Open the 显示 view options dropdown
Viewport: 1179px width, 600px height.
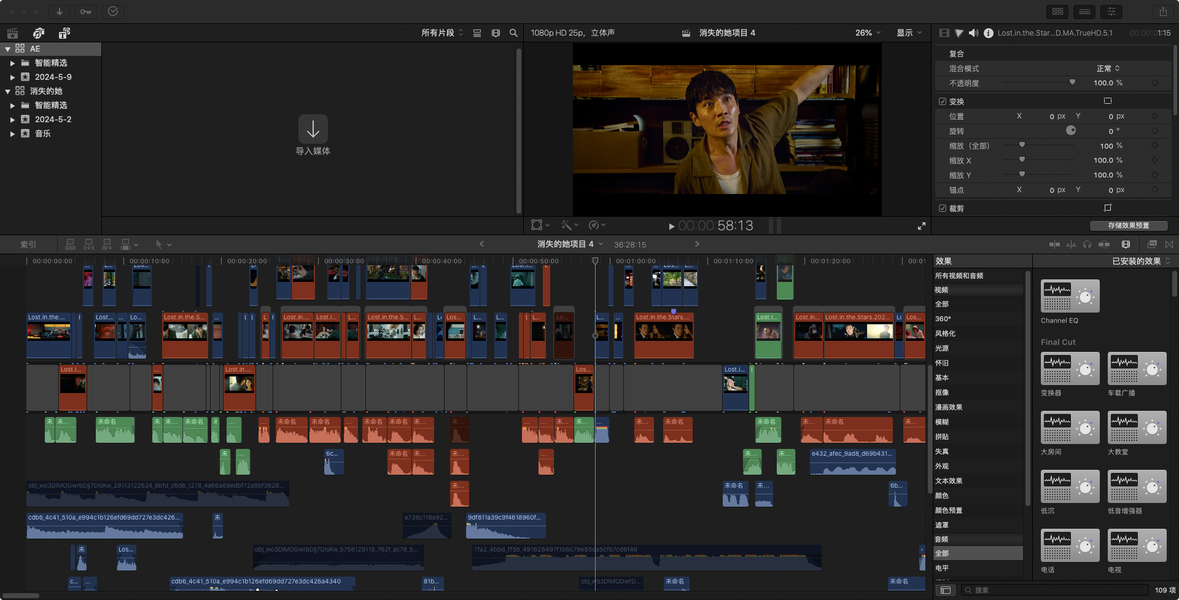tap(908, 33)
